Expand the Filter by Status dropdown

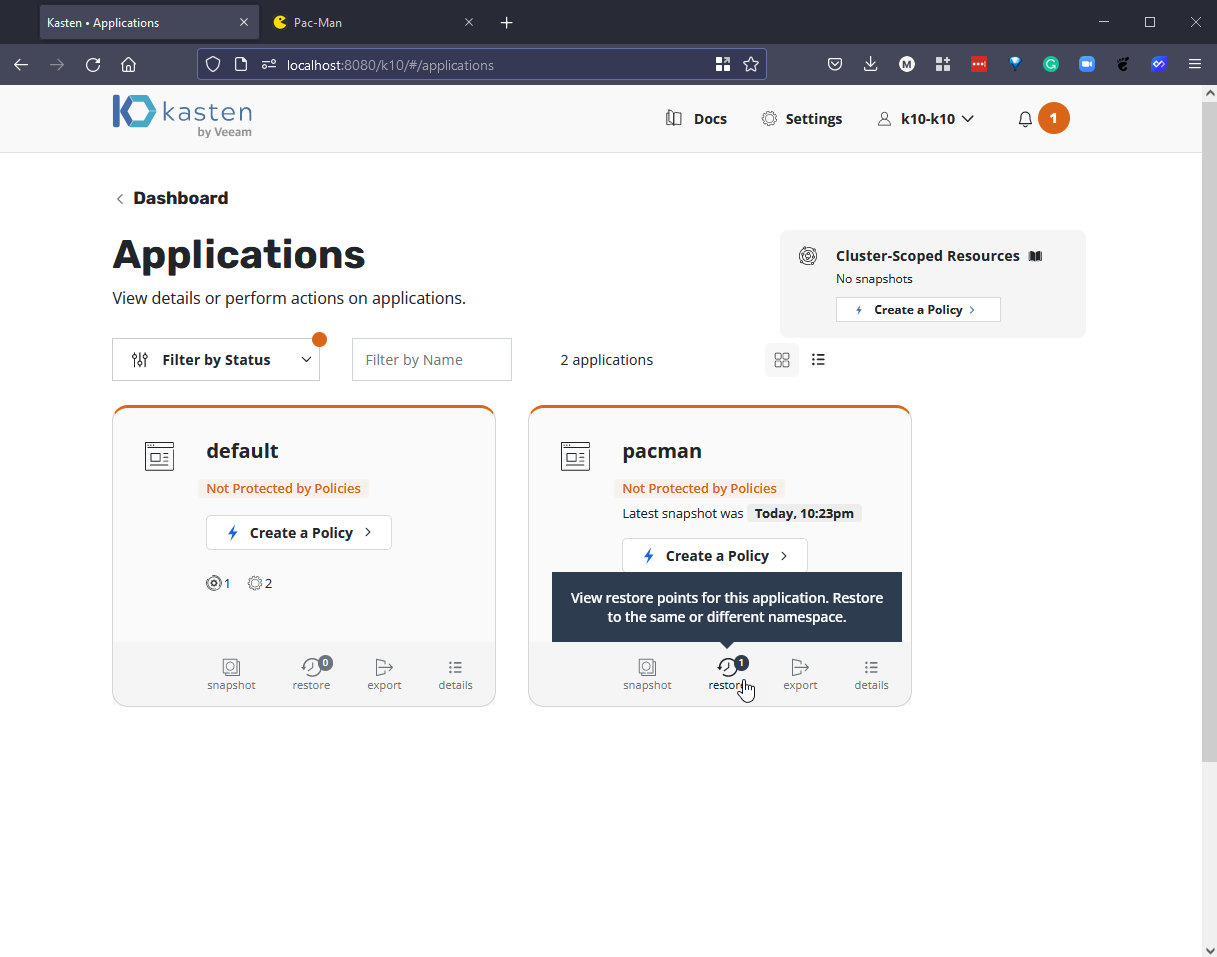216,360
